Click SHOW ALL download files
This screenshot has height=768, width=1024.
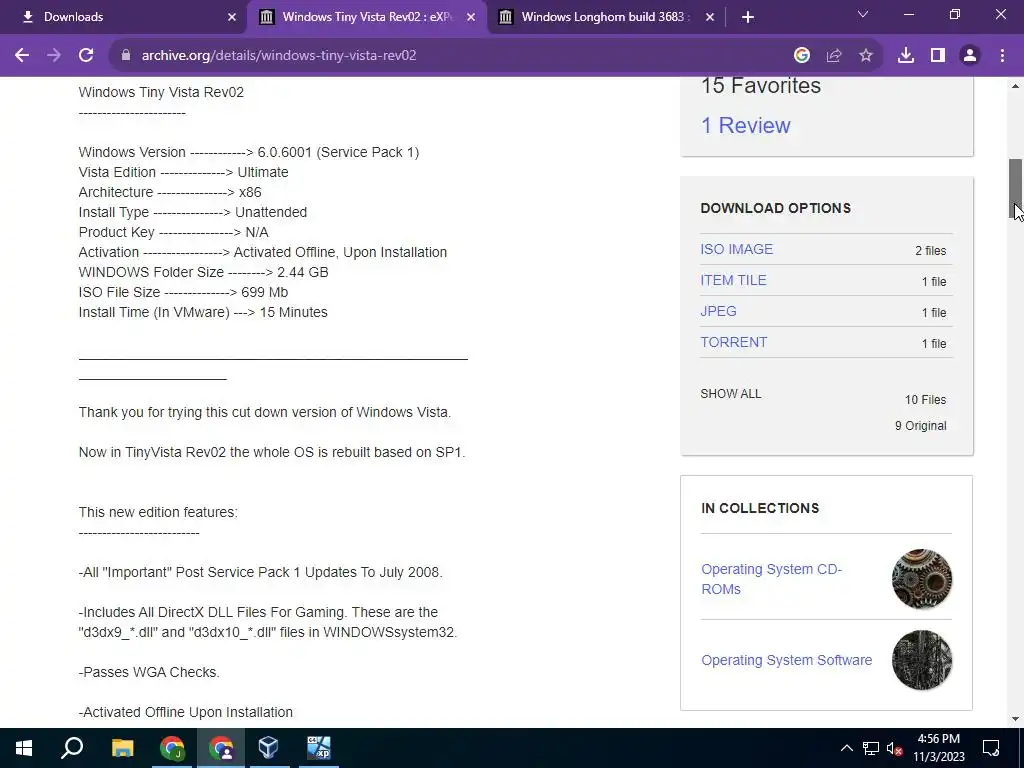point(731,394)
